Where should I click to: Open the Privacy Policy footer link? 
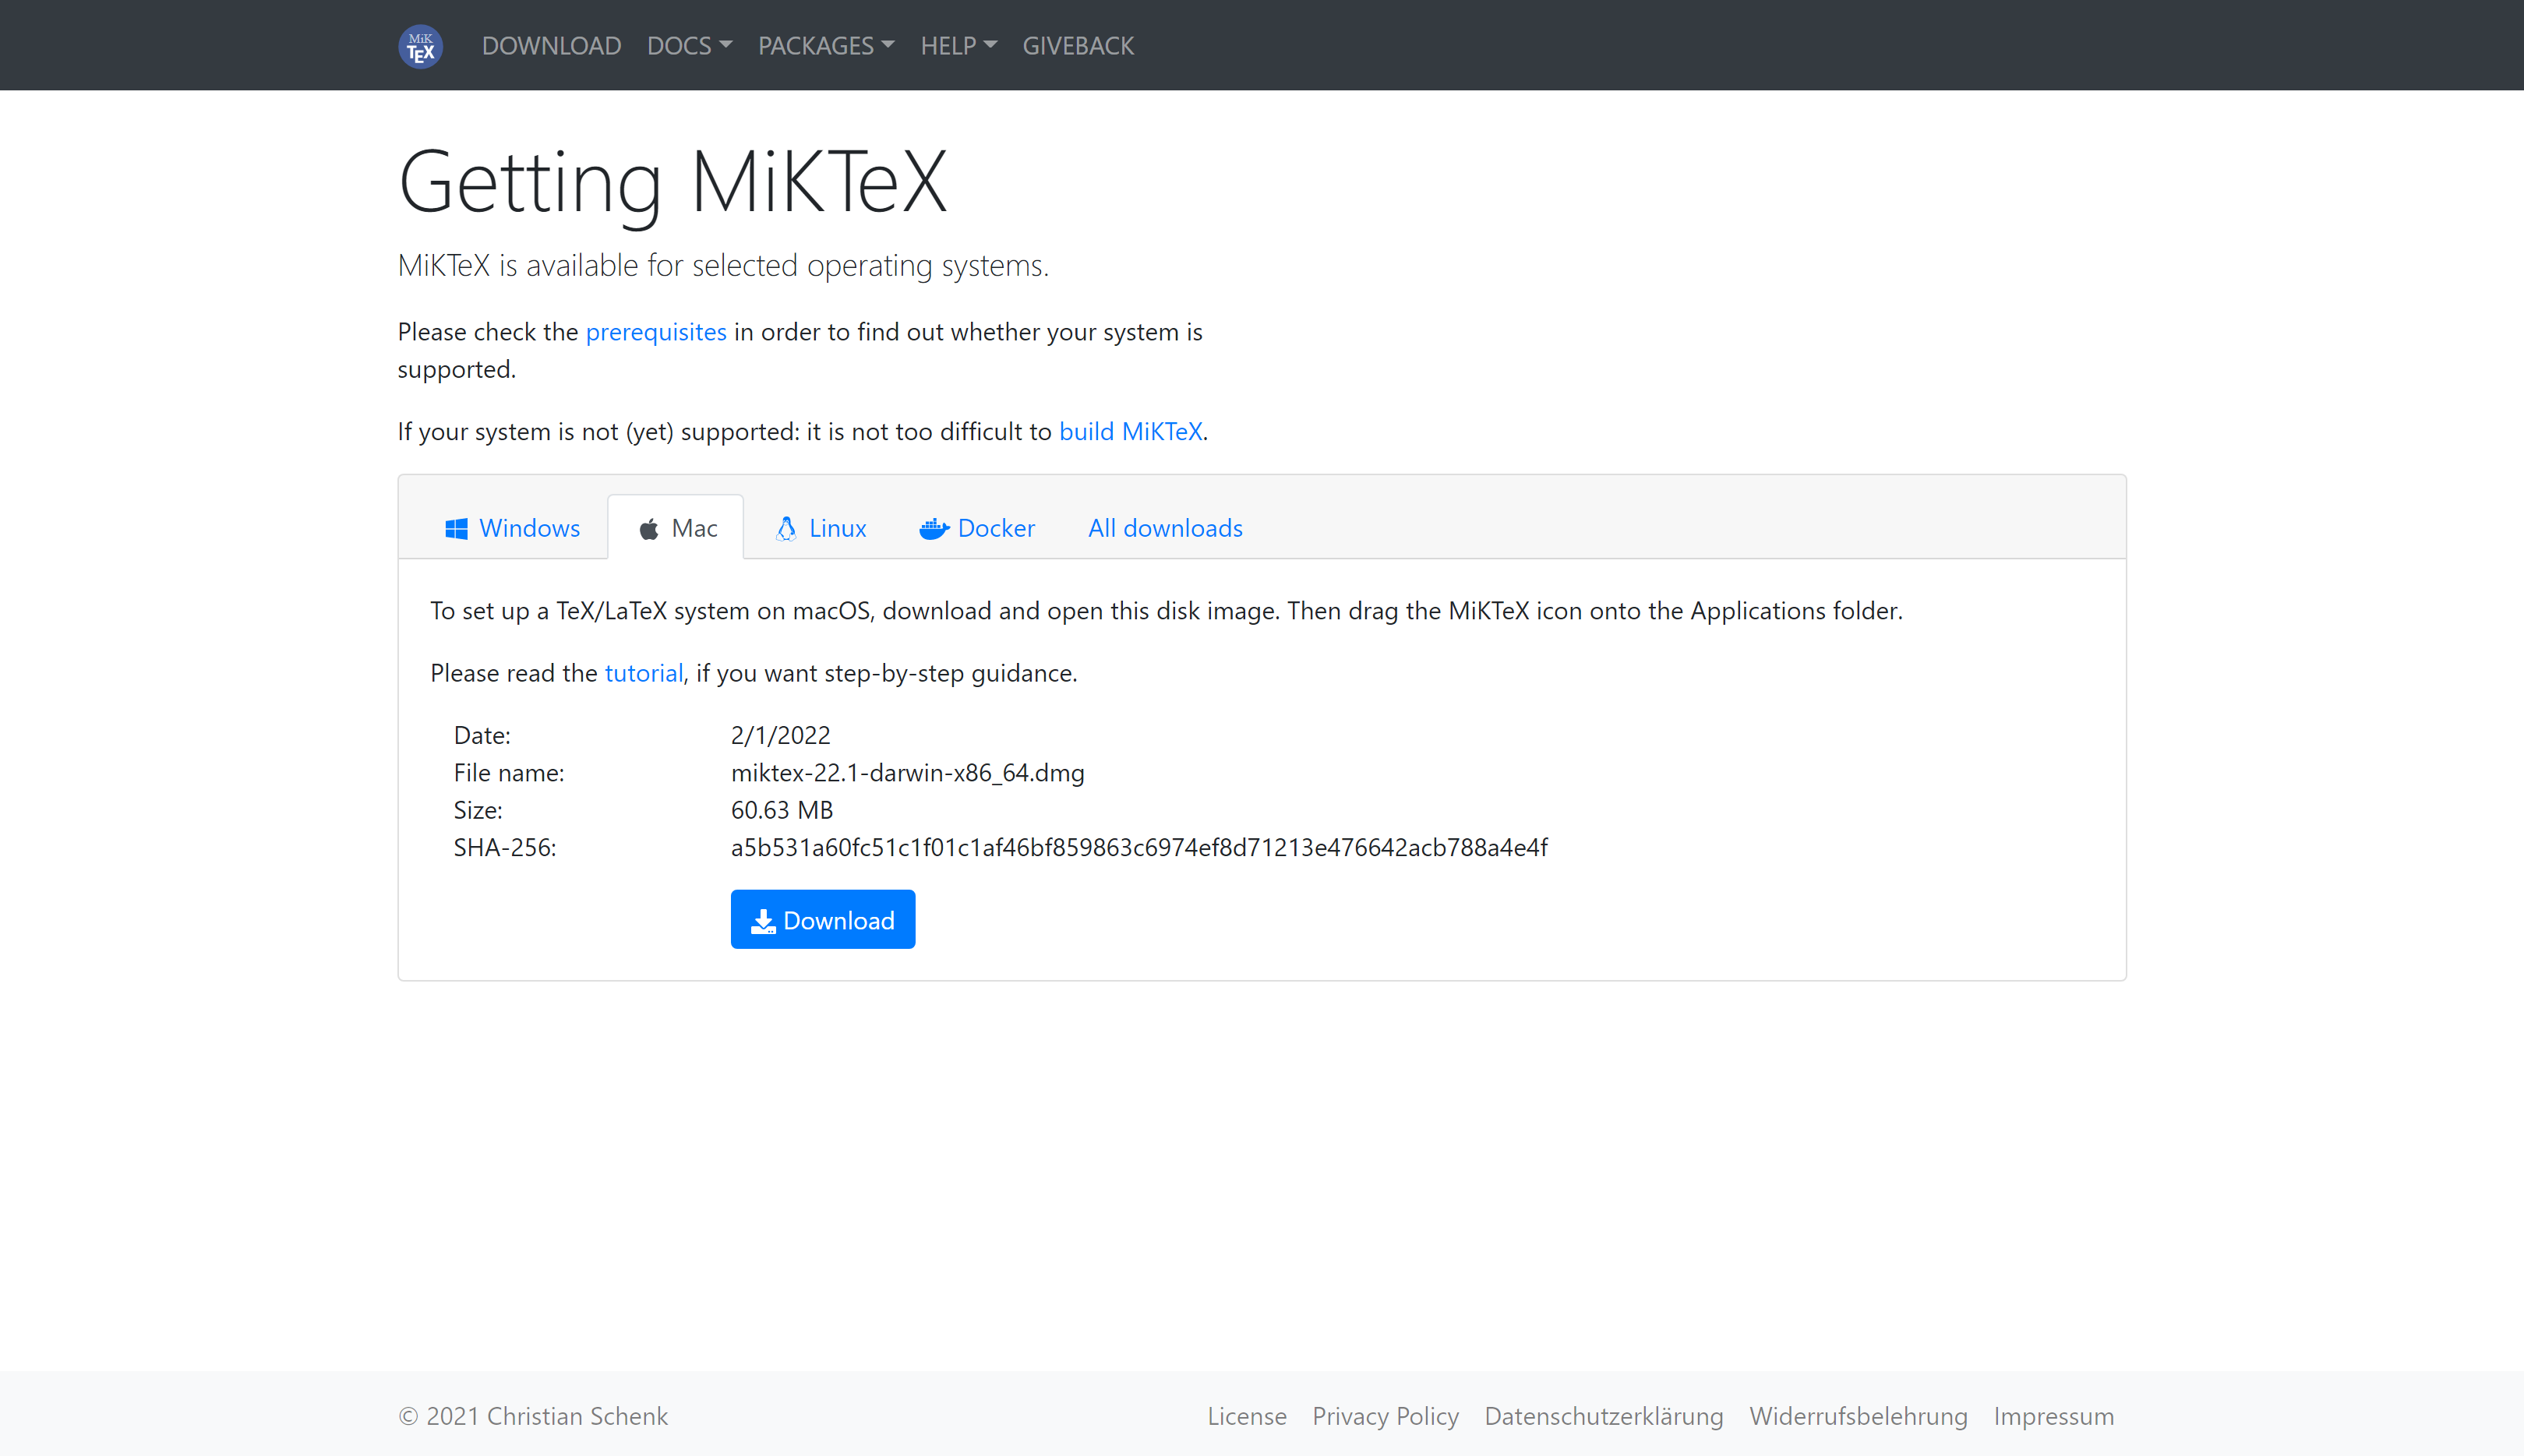1385,1416
